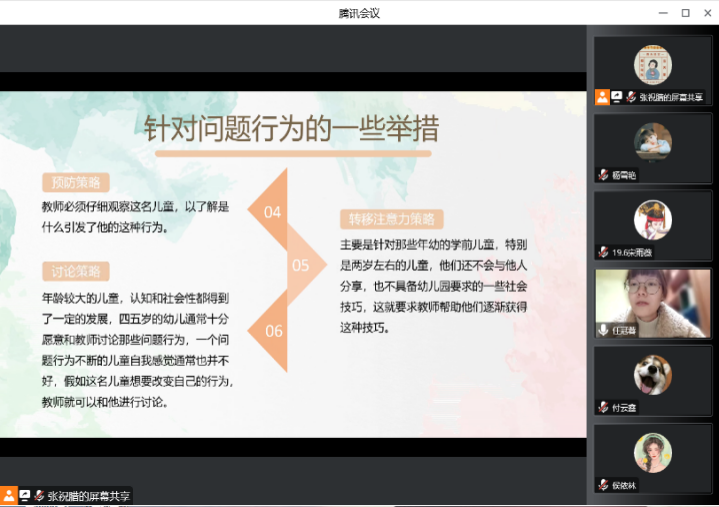Click screen share icon in bottom-left label
Viewport: 719px width, 507px height.
click(x=25, y=495)
